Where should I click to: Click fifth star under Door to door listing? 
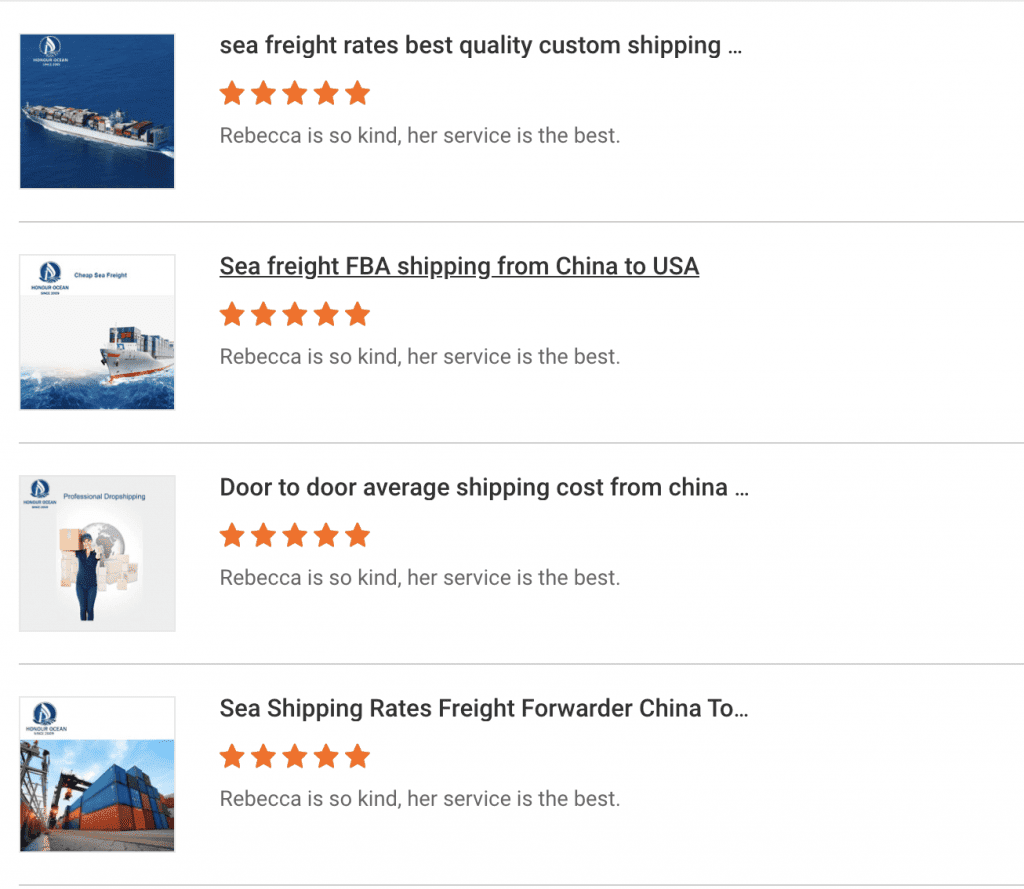[357, 536]
